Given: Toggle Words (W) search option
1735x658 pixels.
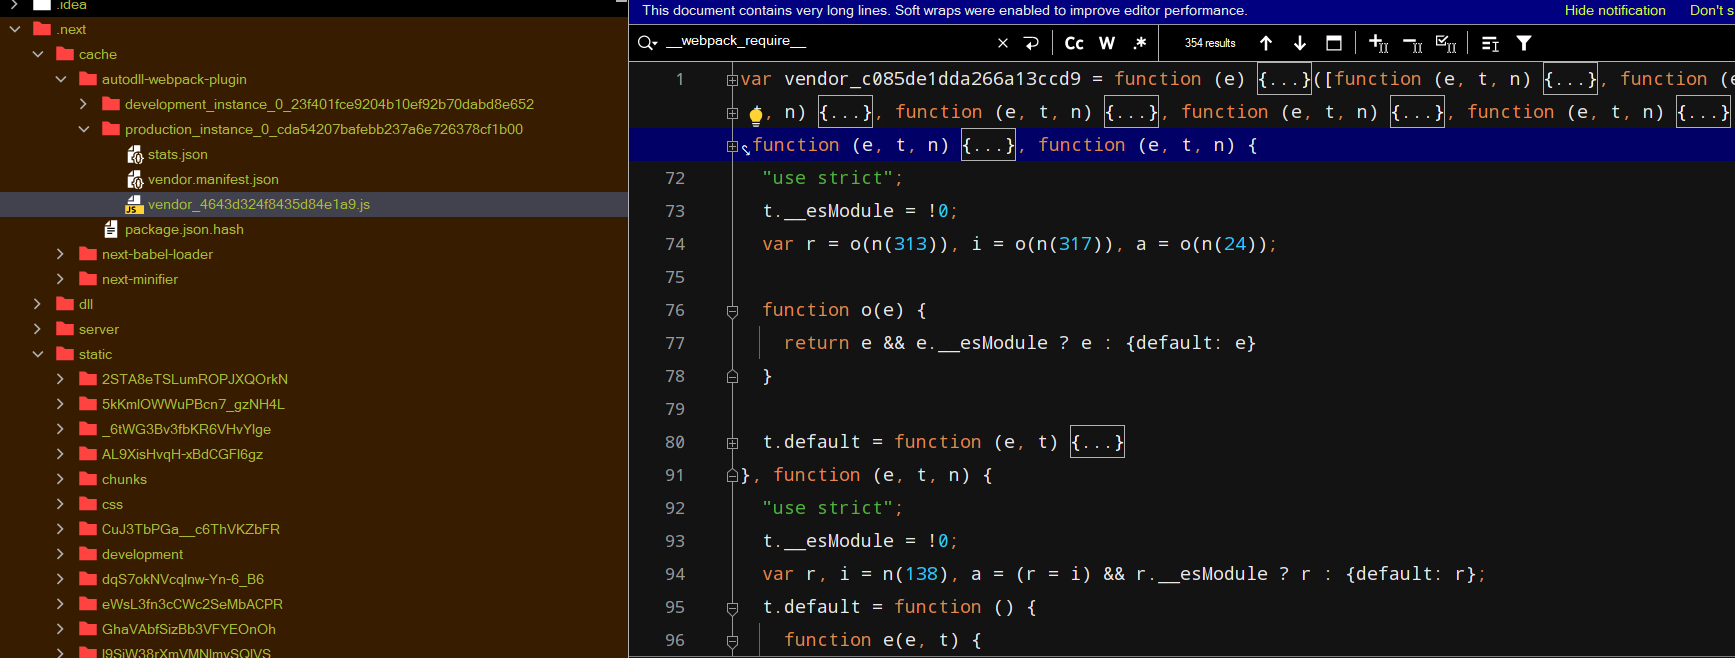Looking at the screenshot, I should tap(1107, 43).
